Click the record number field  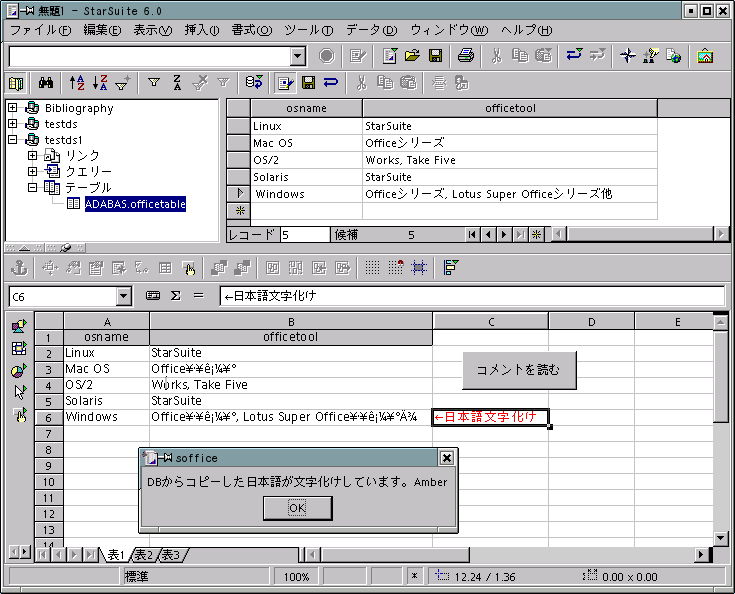305,234
